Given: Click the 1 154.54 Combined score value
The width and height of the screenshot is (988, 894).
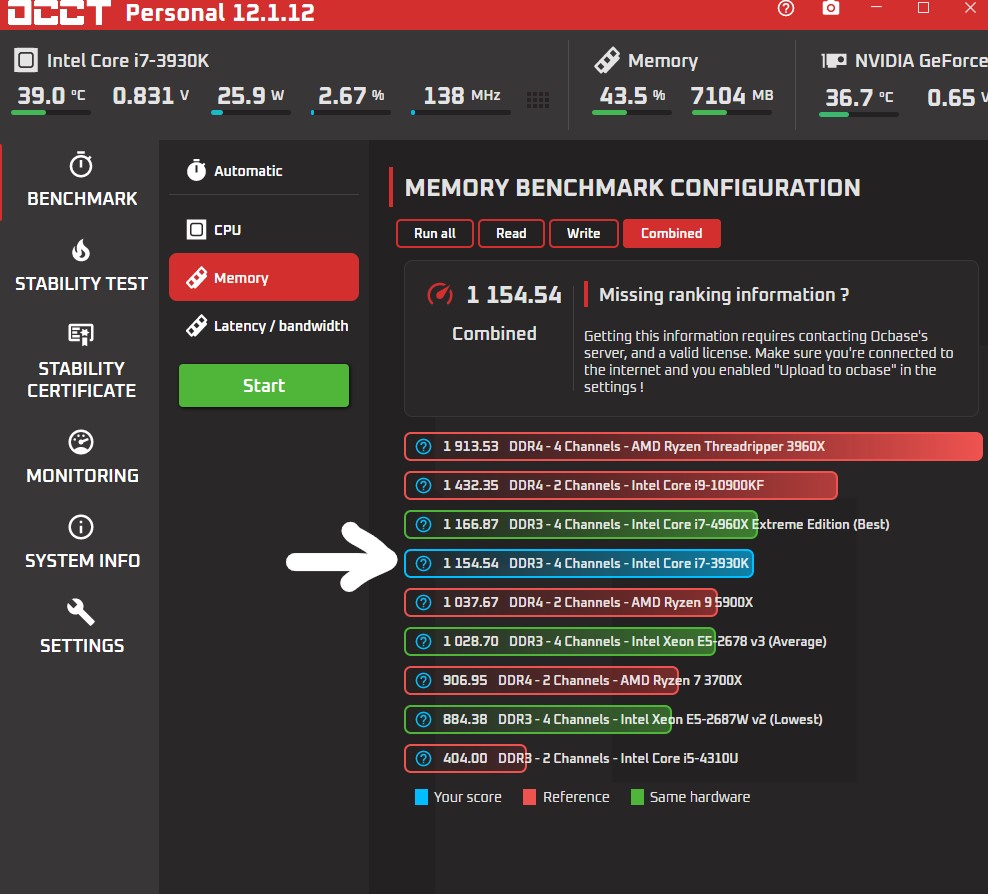Looking at the screenshot, I should [x=514, y=295].
